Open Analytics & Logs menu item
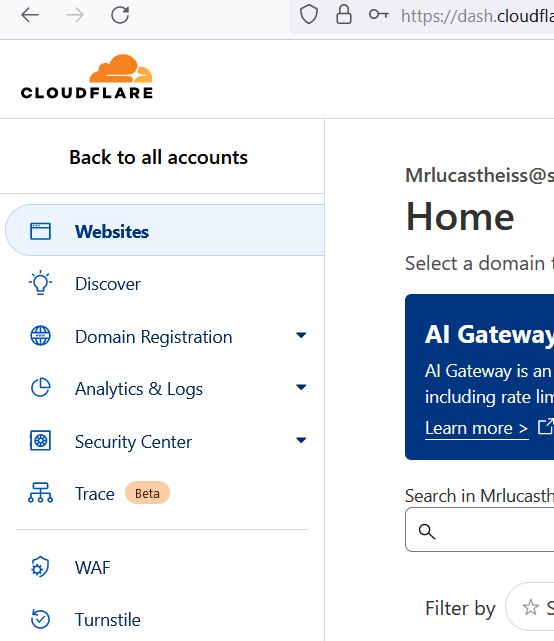 139,389
